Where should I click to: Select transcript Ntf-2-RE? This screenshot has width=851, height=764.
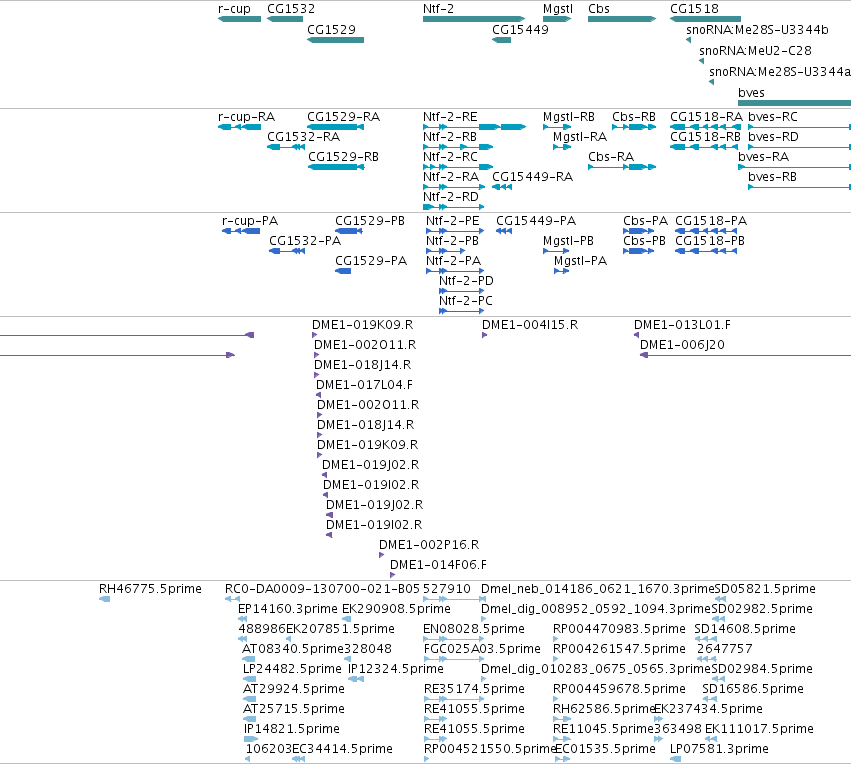[x=474, y=127]
